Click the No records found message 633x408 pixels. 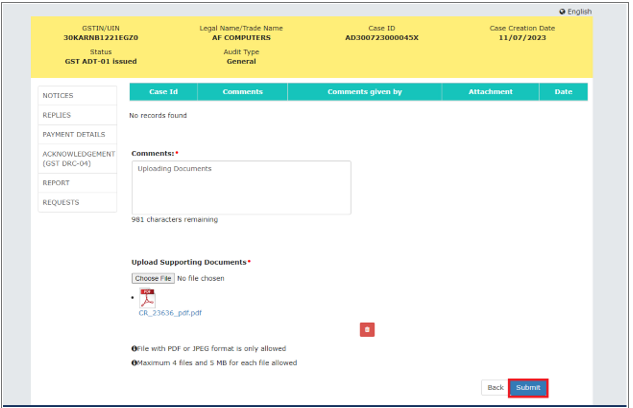pos(158,115)
